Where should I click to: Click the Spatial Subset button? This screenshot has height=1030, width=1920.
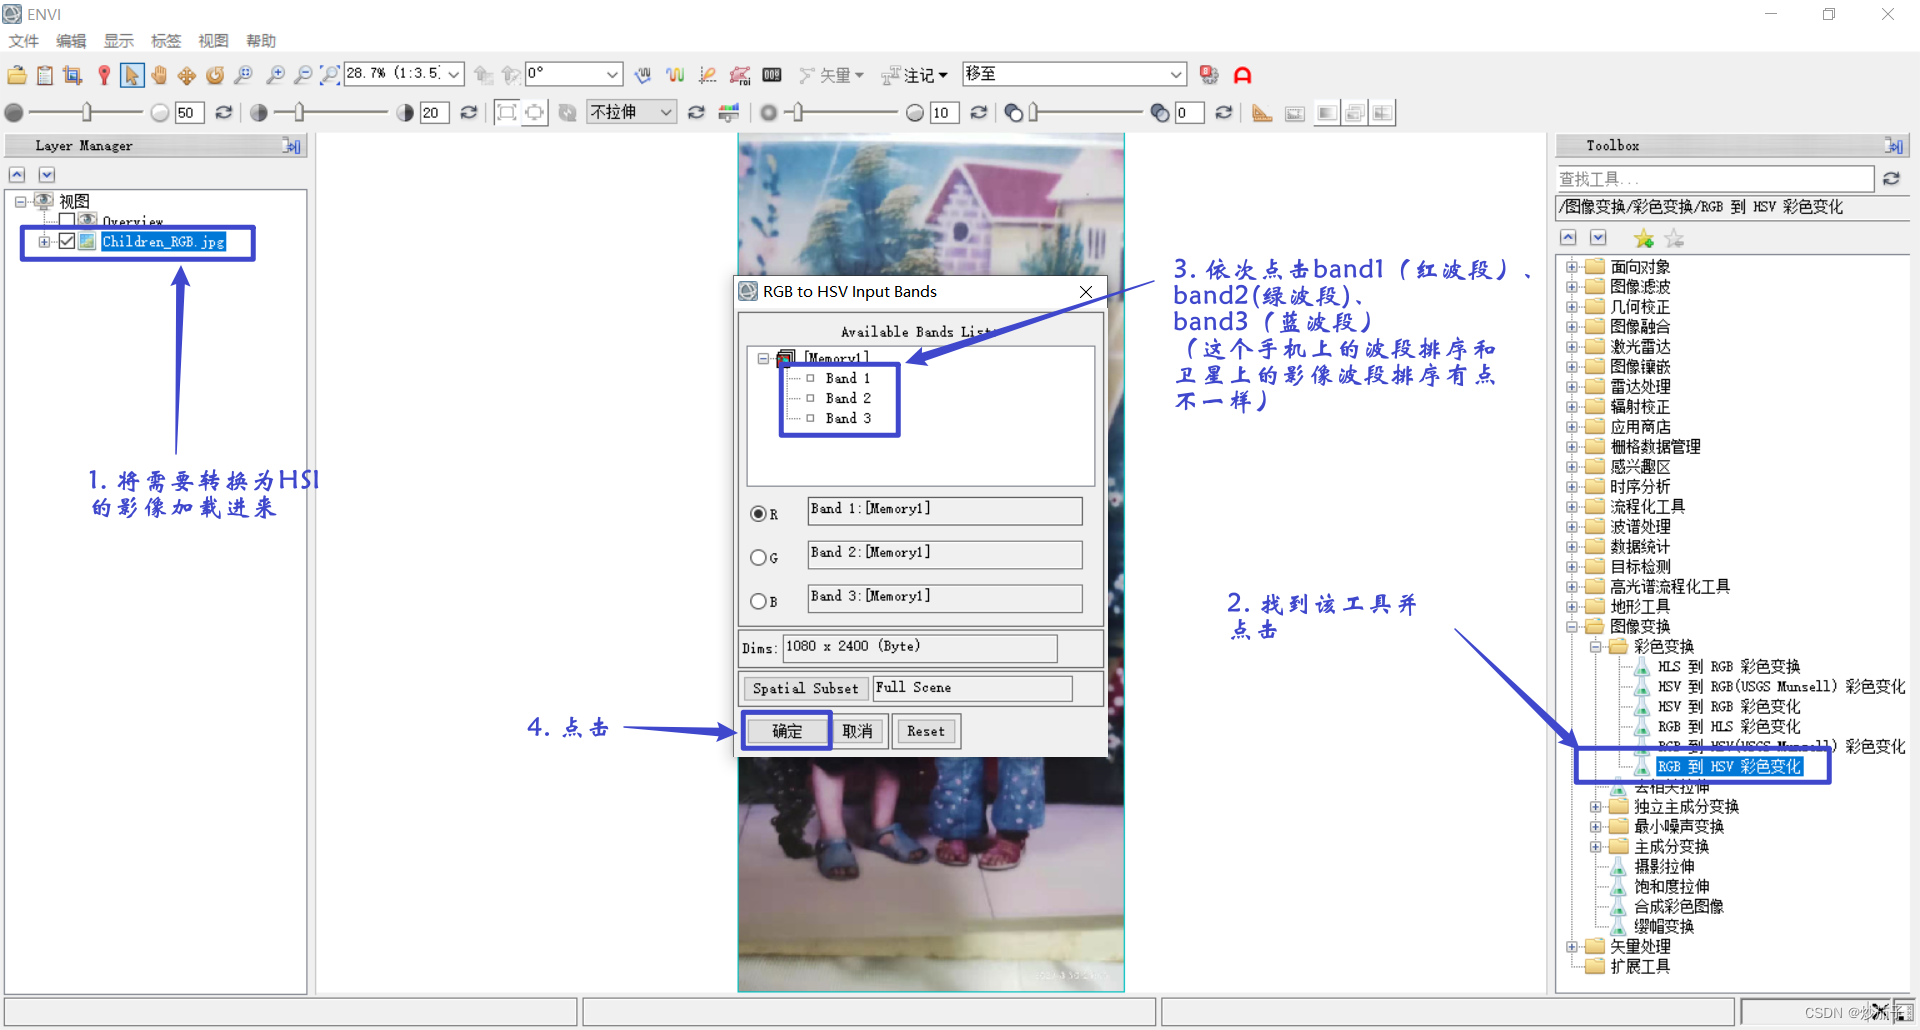805,689
